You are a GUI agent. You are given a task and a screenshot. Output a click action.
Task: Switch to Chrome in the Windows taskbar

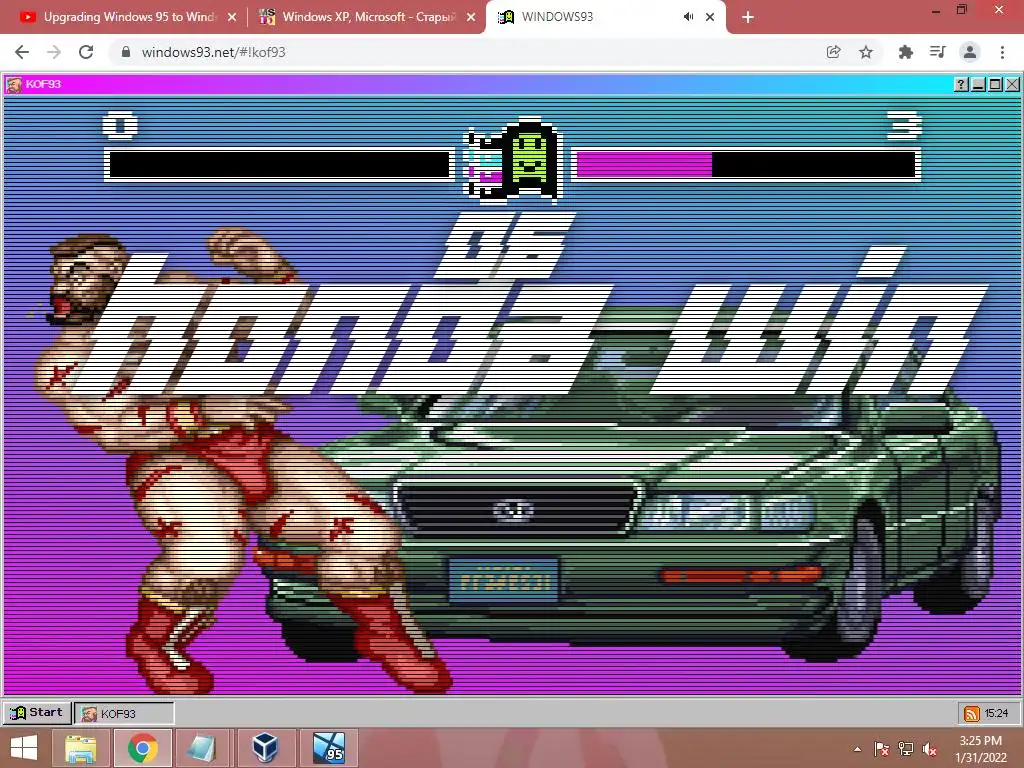pos(142,748)
